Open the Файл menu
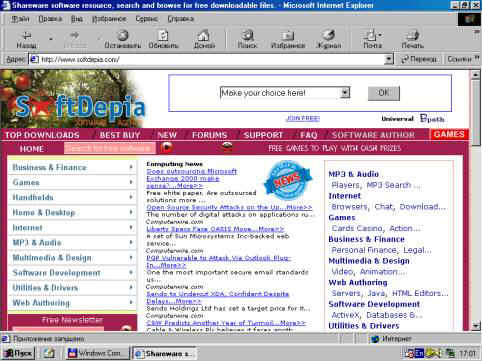This screenshot has width=482, height=361. [20, 19]
